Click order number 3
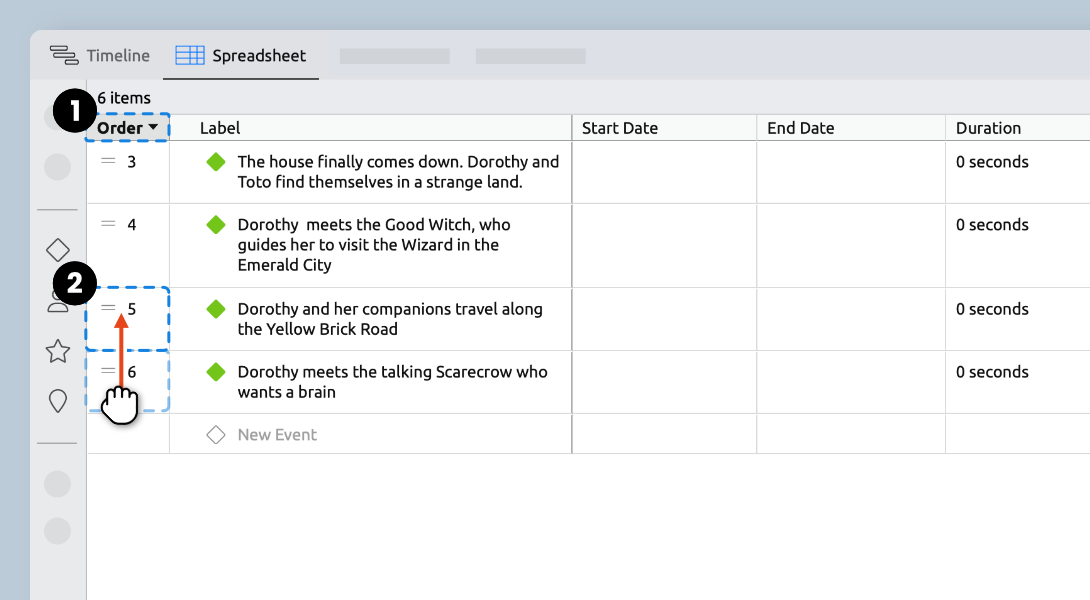The image size is (1090, 600). click(x=131, y=162)
